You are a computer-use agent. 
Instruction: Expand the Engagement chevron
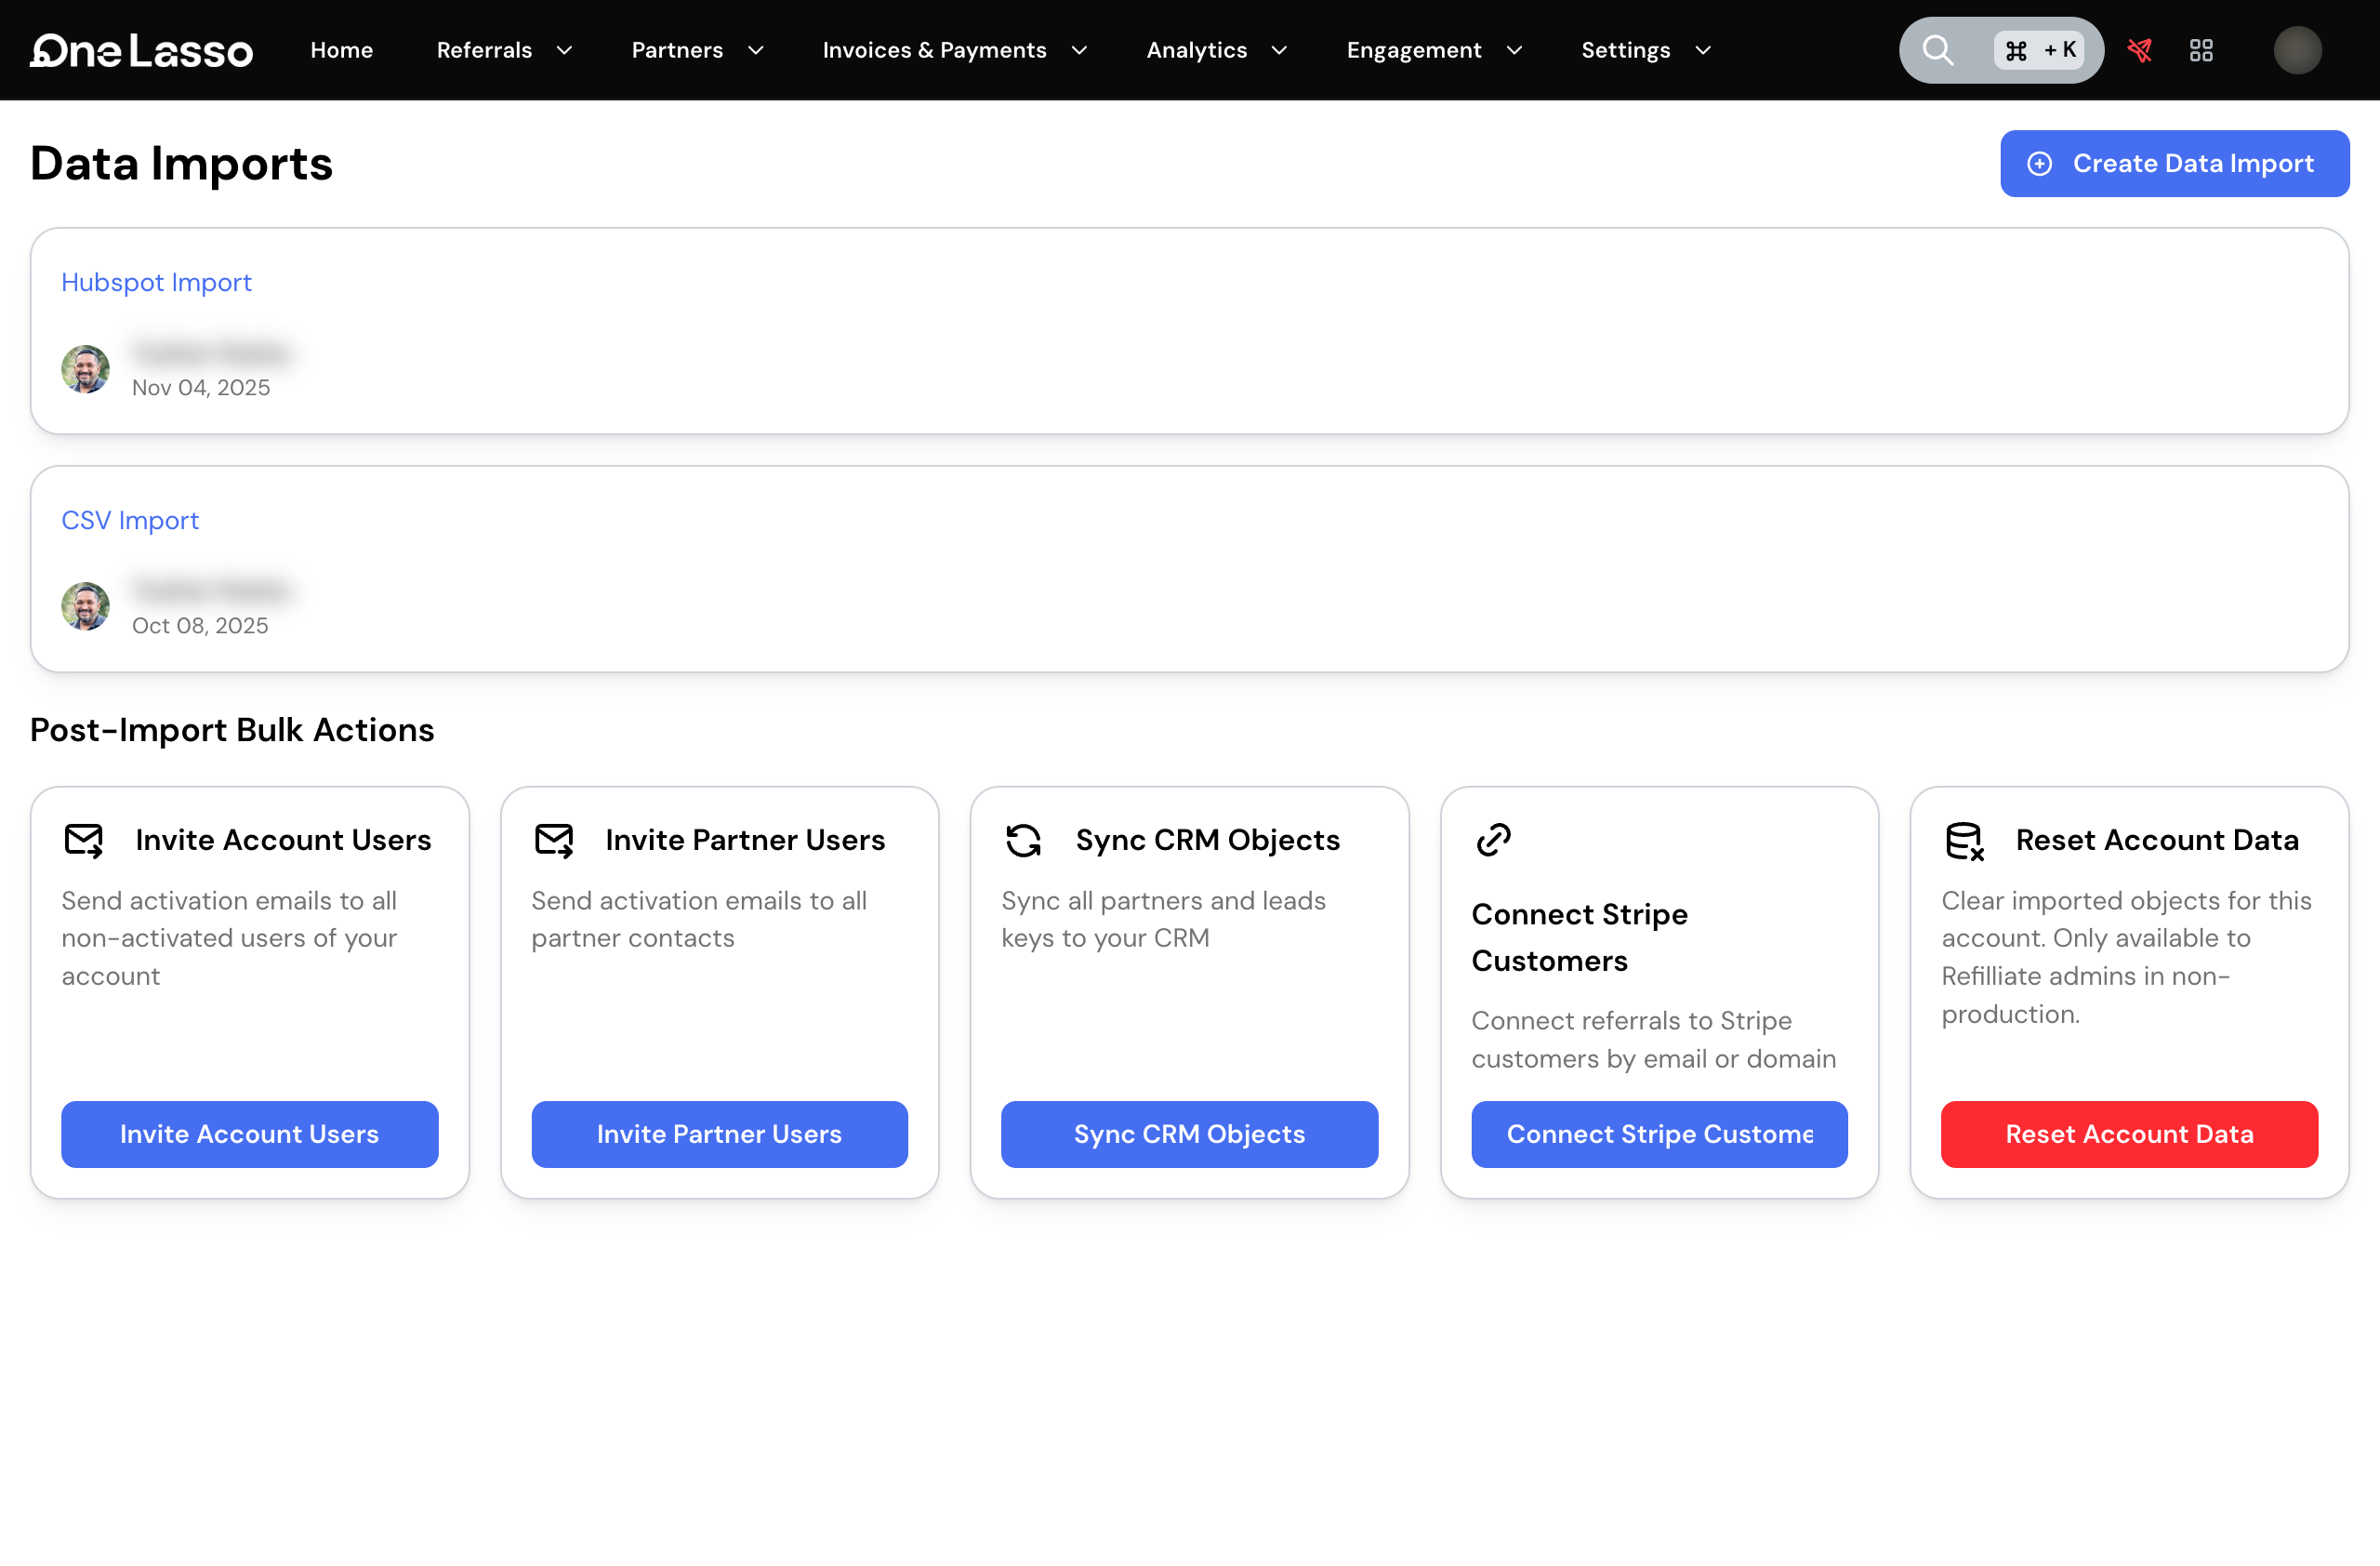(x=1514, y=50)
